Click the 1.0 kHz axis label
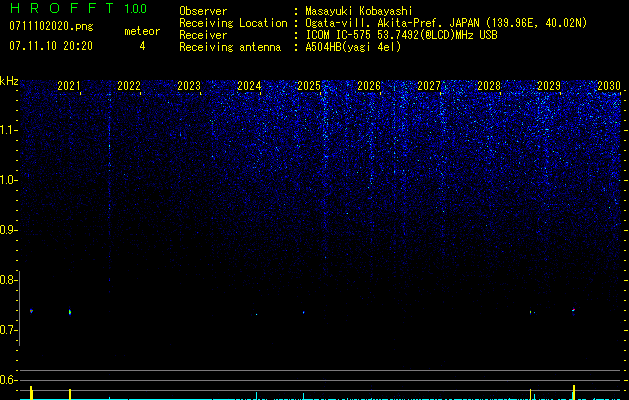The height and width of the screenshot is (400, 629). click(x=8, y=180)
